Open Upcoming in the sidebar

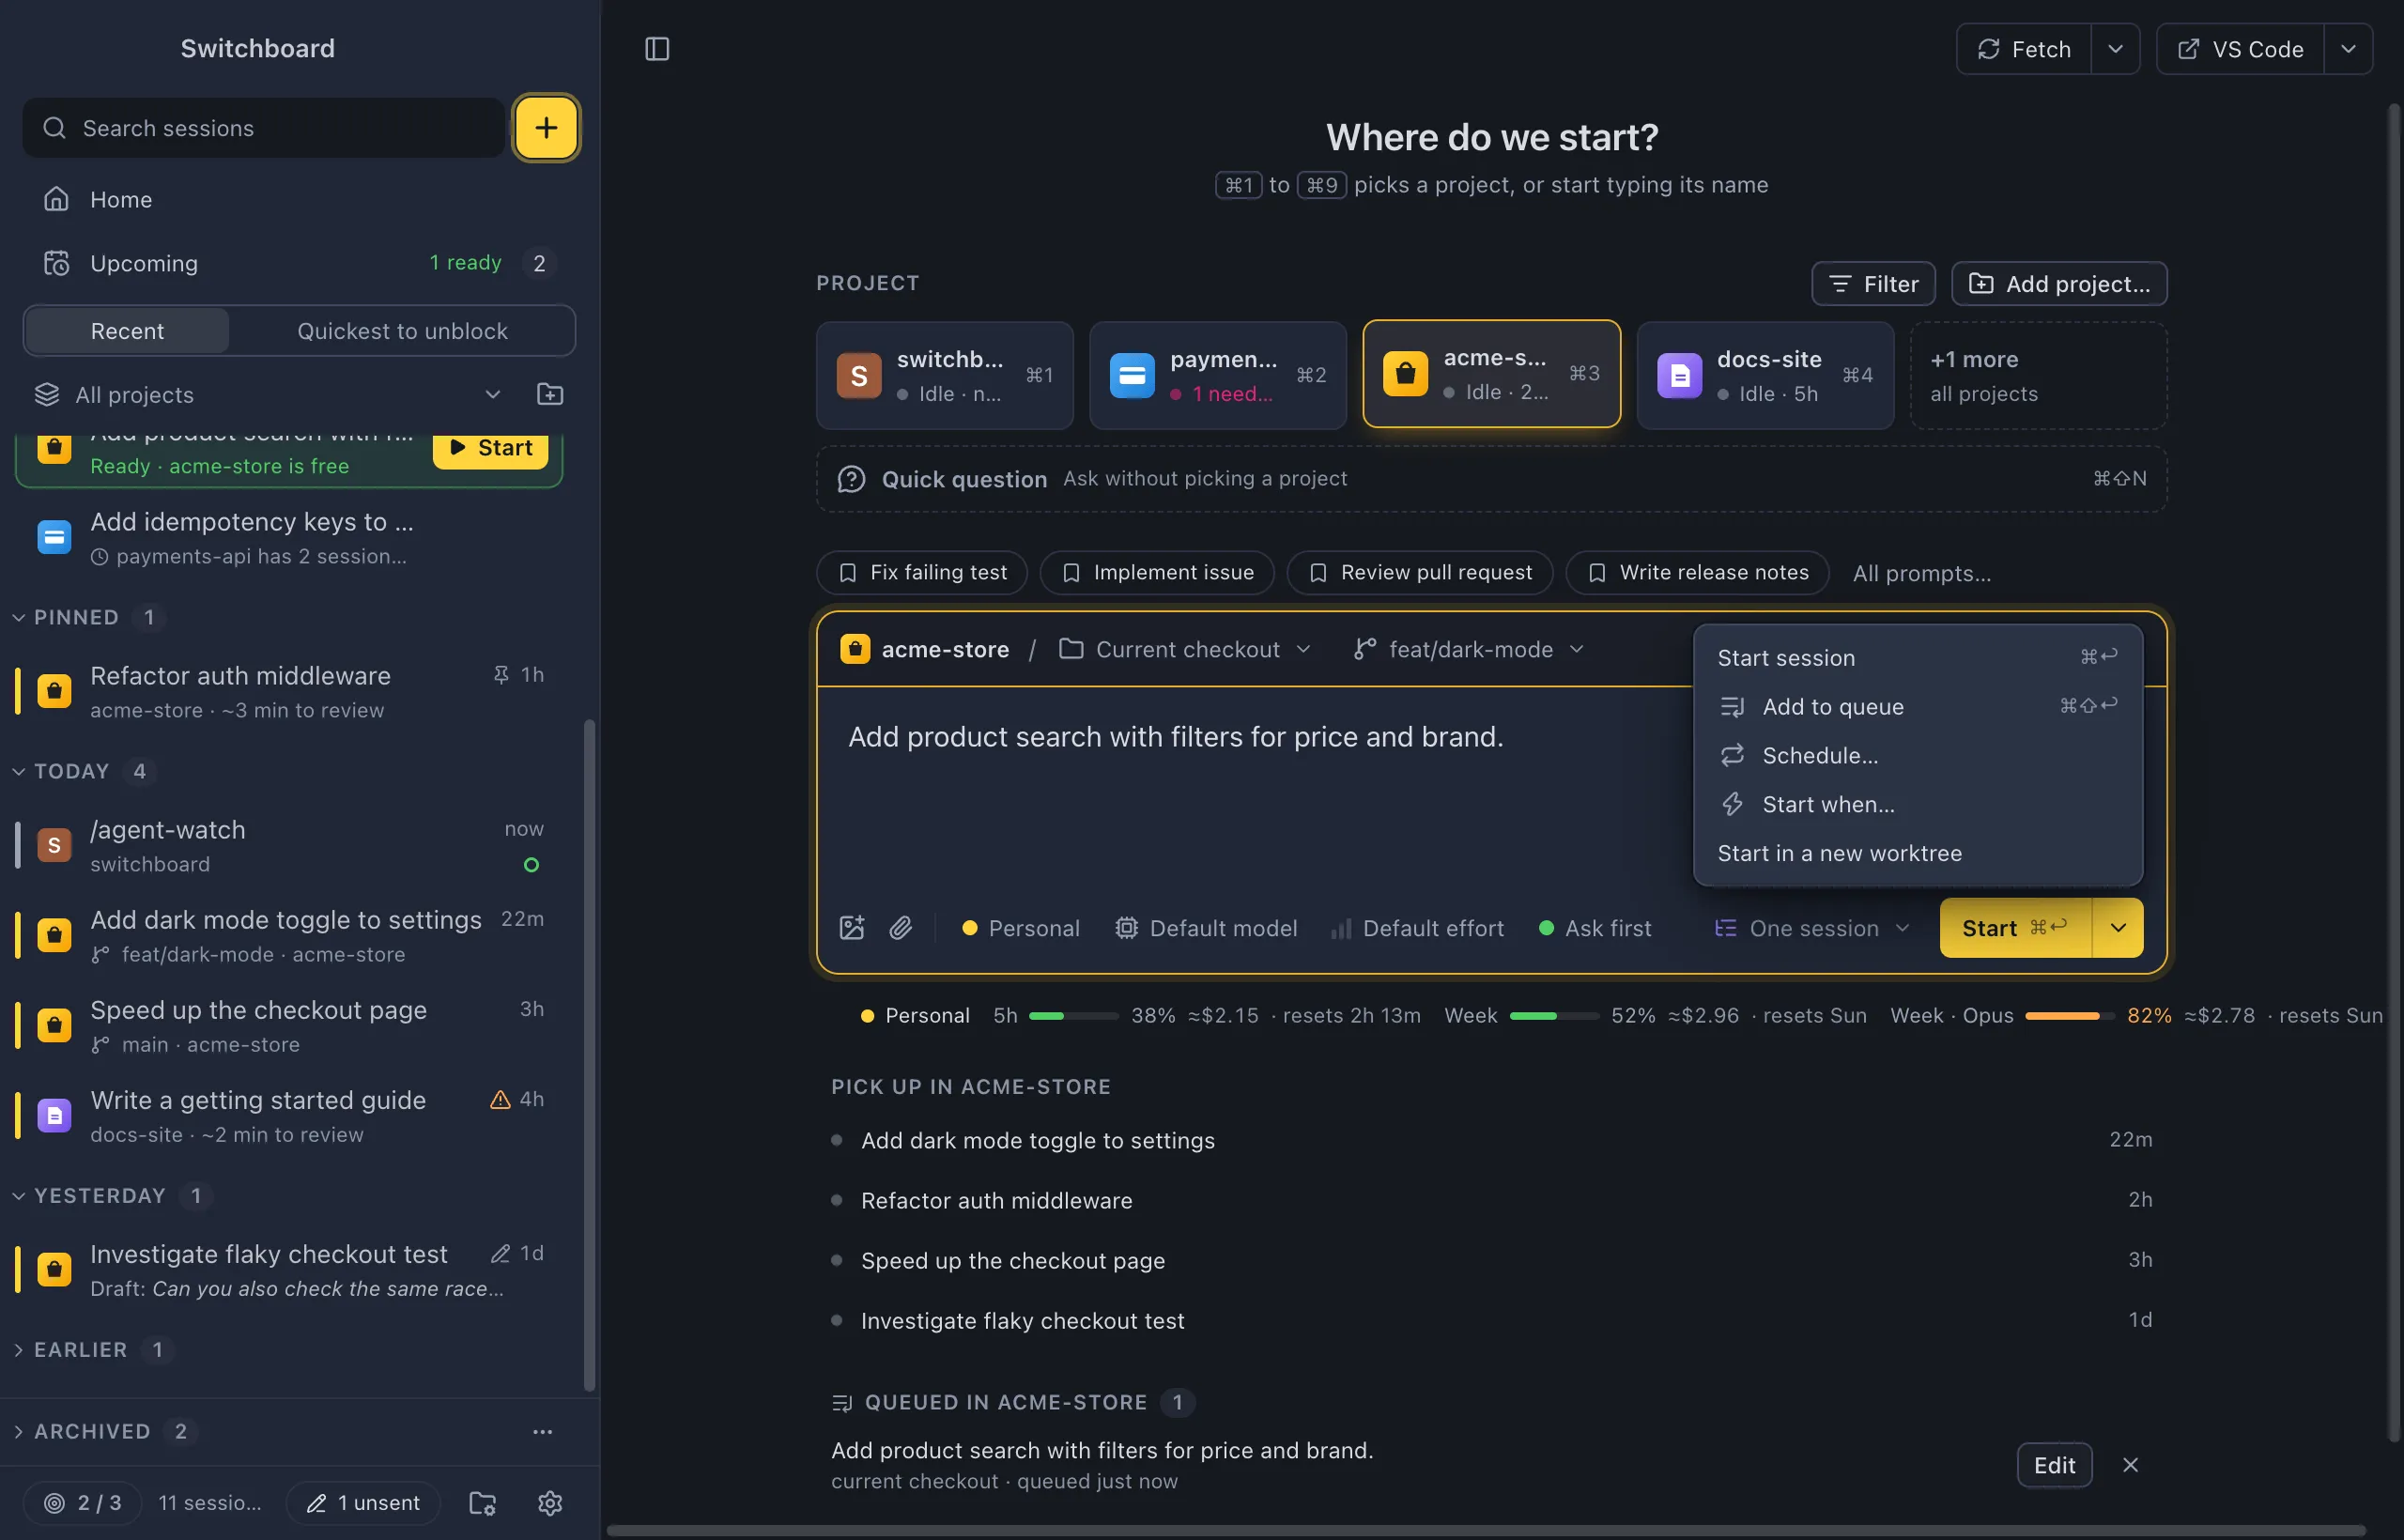click(x=300, y=263)
